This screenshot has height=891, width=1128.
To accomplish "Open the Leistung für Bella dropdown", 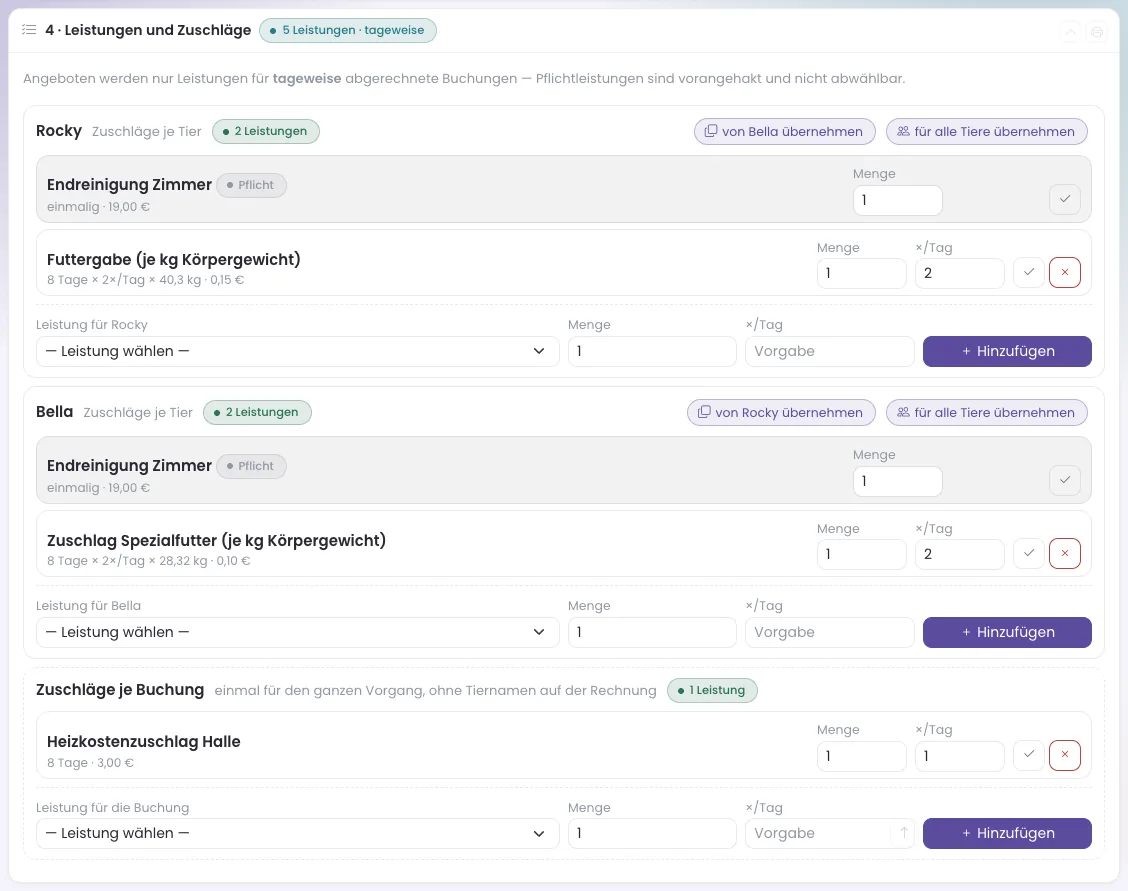I will (x=297, y=632).
